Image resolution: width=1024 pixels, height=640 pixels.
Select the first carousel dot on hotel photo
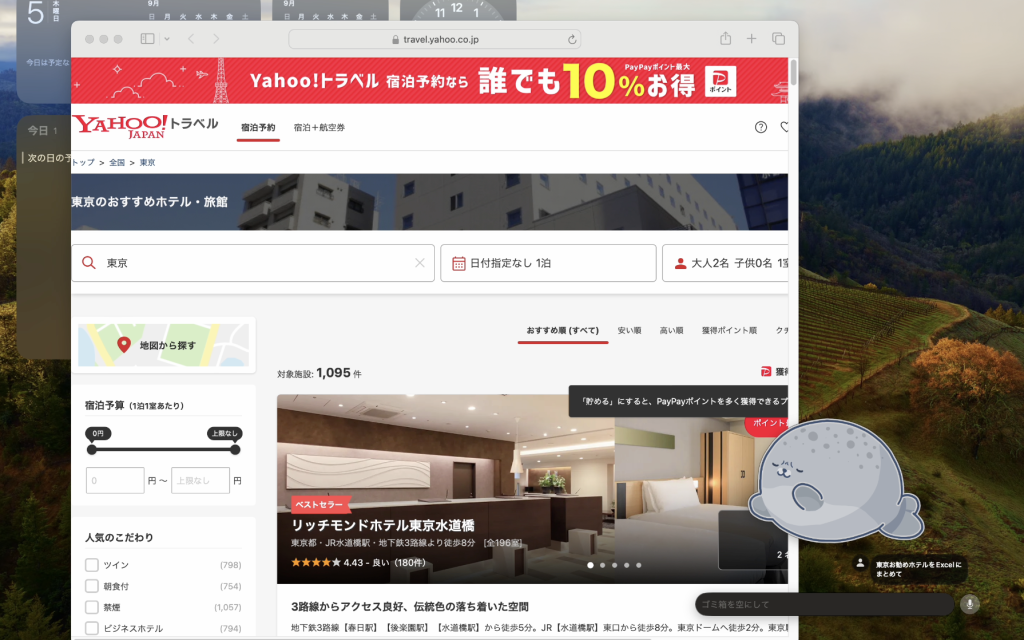click(590, 565)
